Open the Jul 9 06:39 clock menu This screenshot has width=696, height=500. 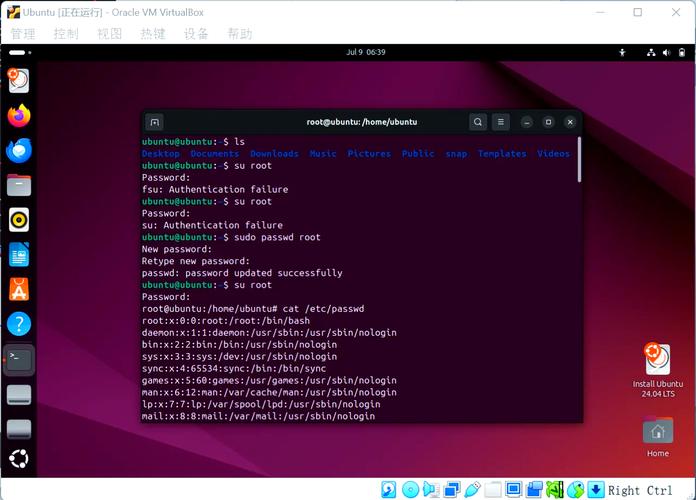click(366, 52)
